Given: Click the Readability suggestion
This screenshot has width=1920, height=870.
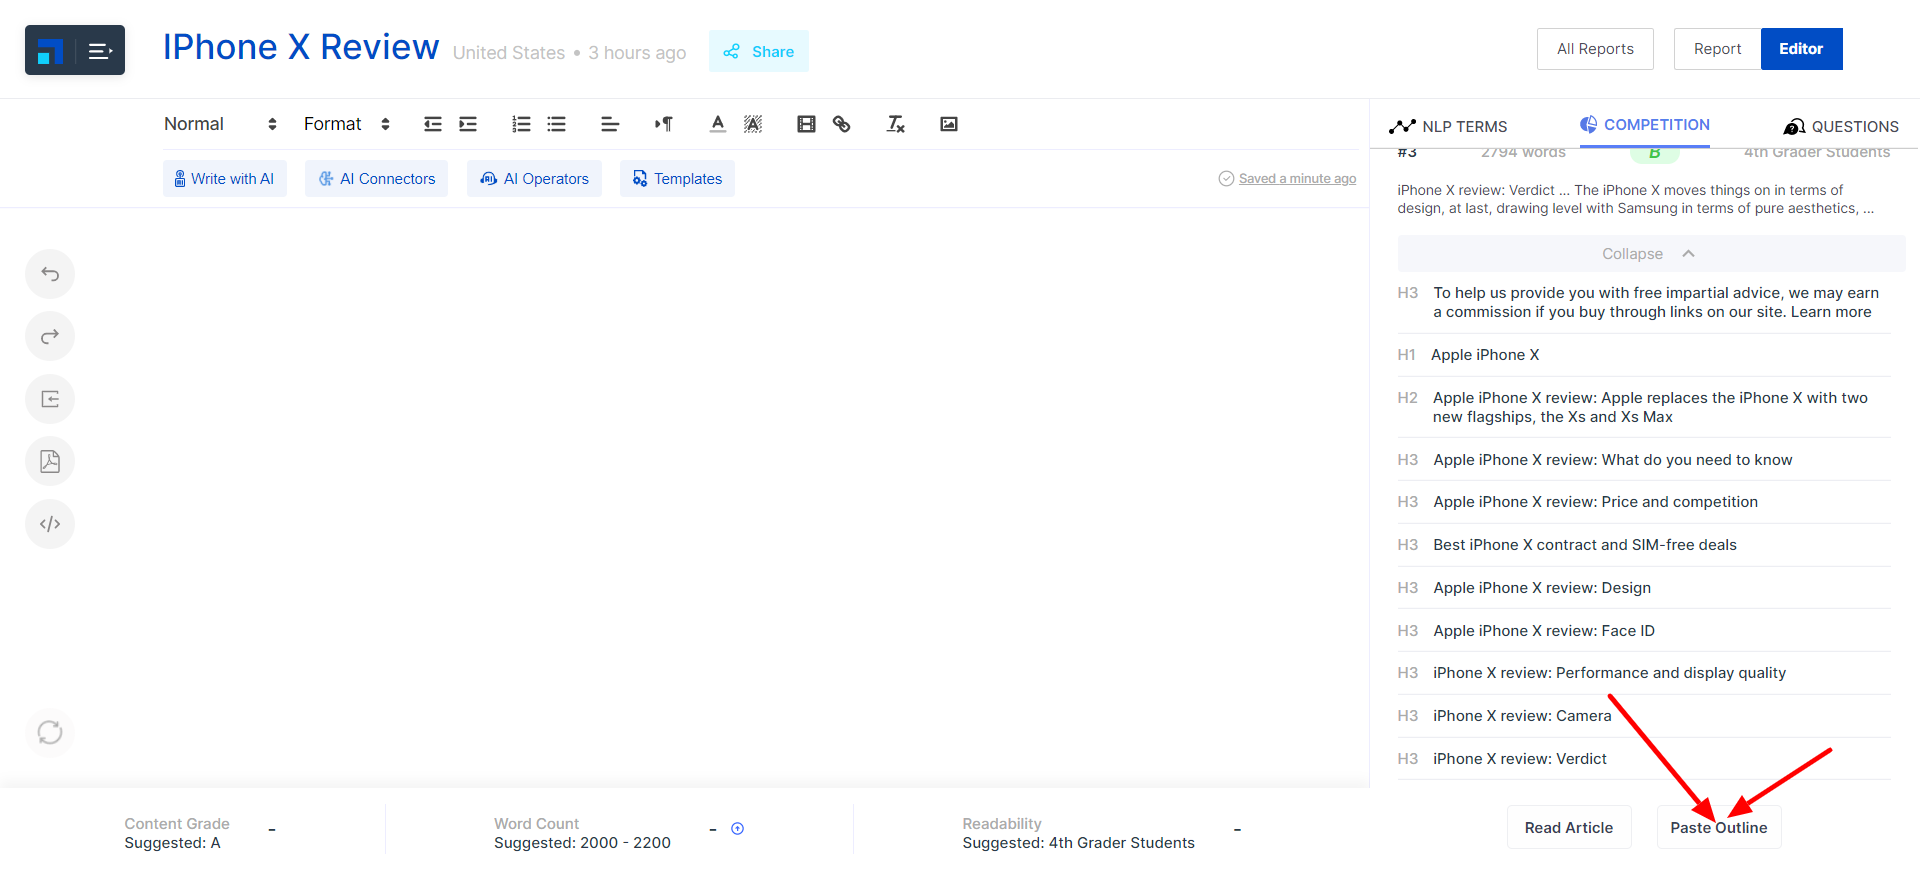Looking at the screenshot, I should coord(1078,843).
